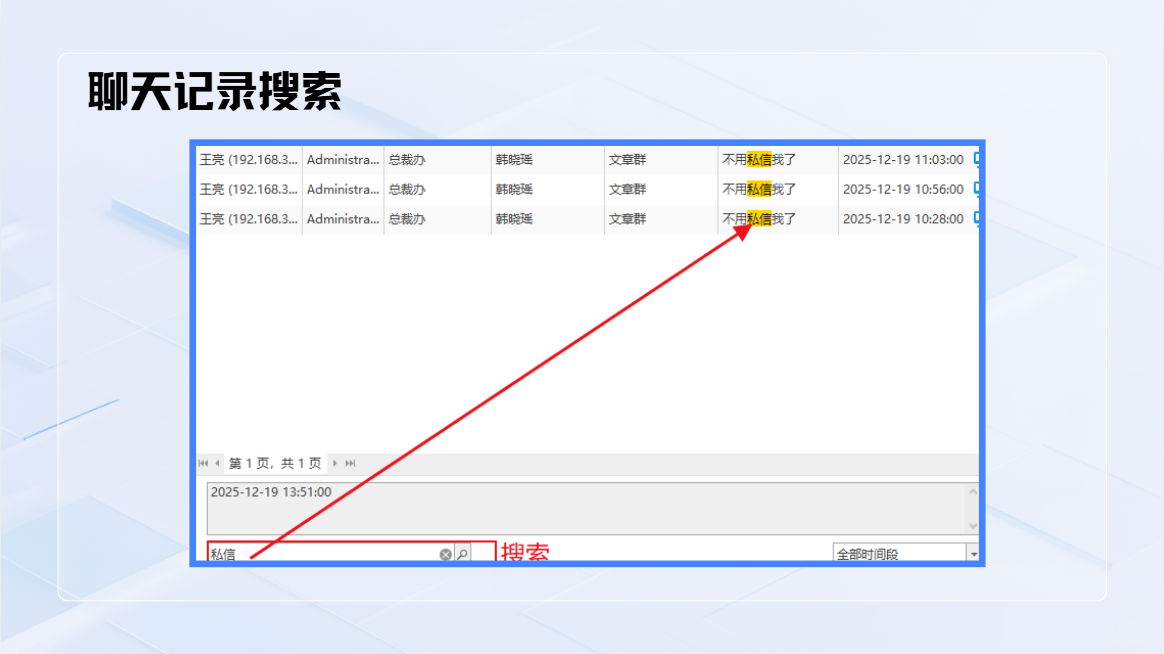The width and height of the screenshot is (1164, 654).
Task: Select 王亮 cell in the 10:28:00 row
Action: [x=249, y=219]
